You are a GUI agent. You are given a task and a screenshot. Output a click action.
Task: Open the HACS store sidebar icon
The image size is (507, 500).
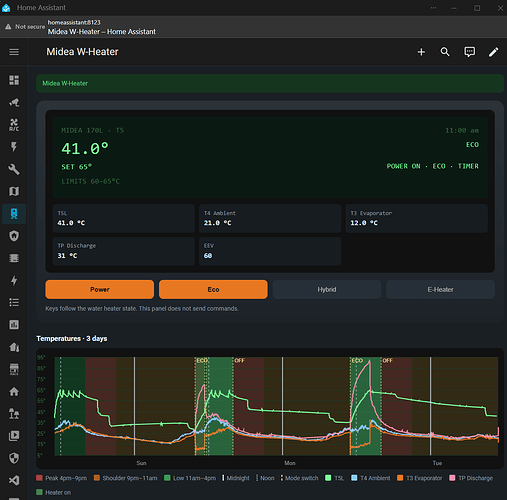(x=14, y=369)
